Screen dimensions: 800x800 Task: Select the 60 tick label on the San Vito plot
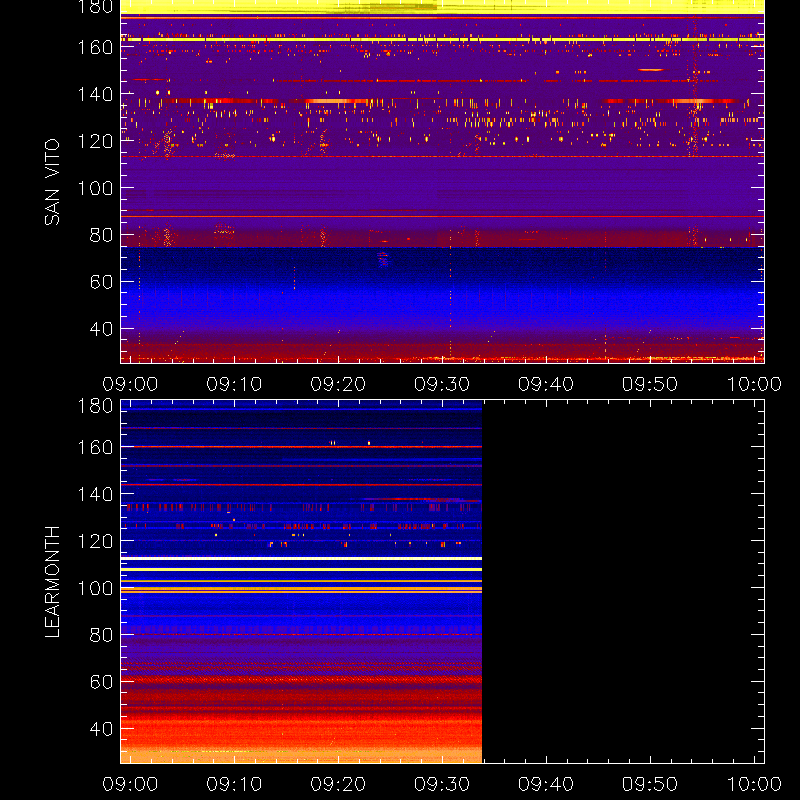(x=101, y=282)
